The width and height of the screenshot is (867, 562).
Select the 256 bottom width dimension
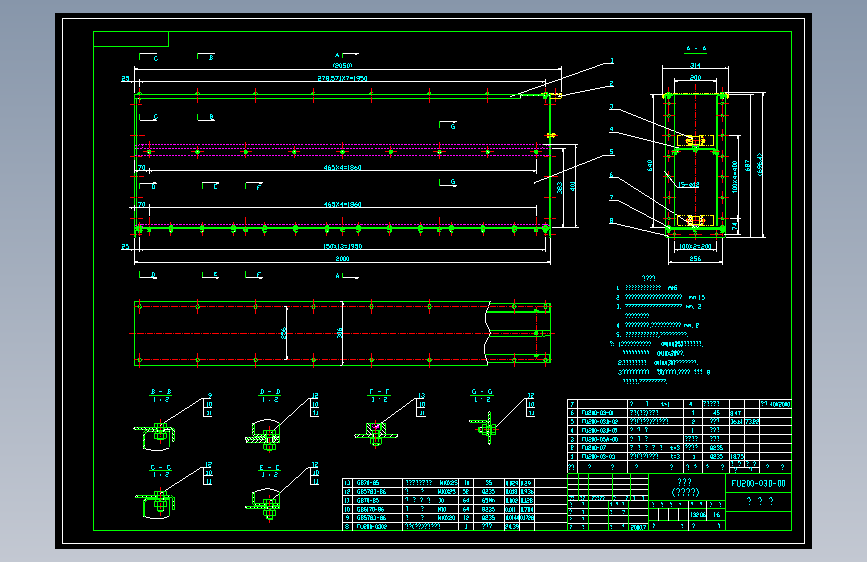[x=695, y=258]
